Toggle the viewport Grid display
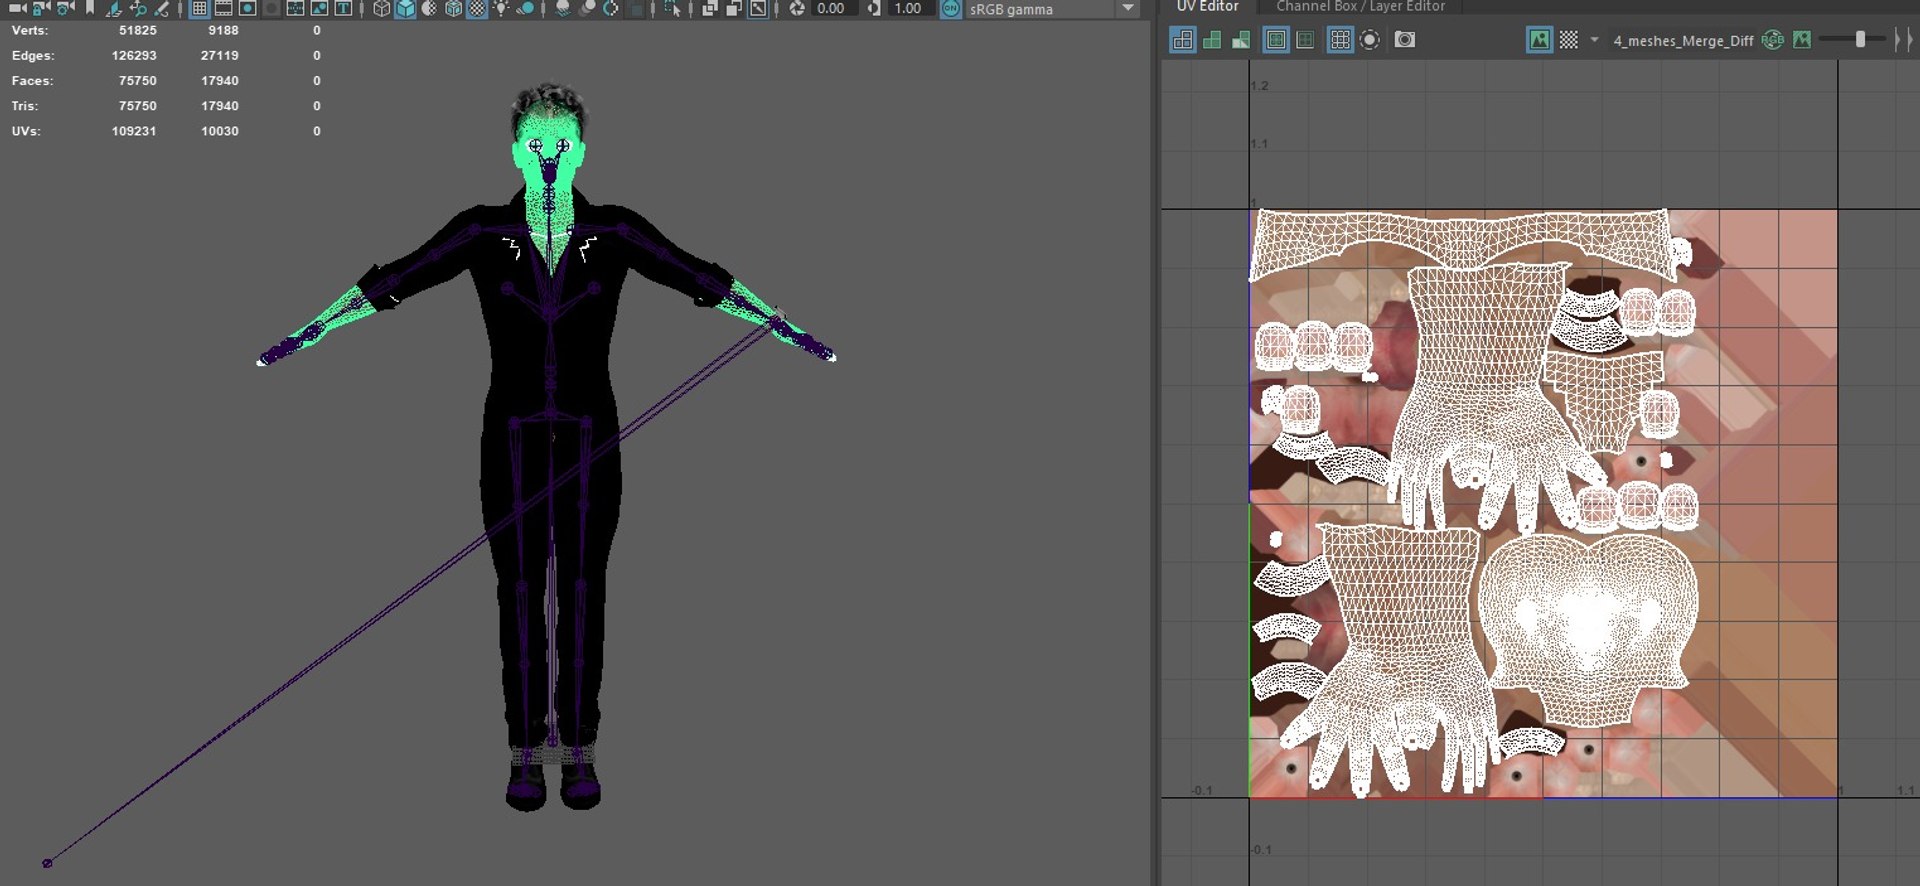 coord(199,8)
